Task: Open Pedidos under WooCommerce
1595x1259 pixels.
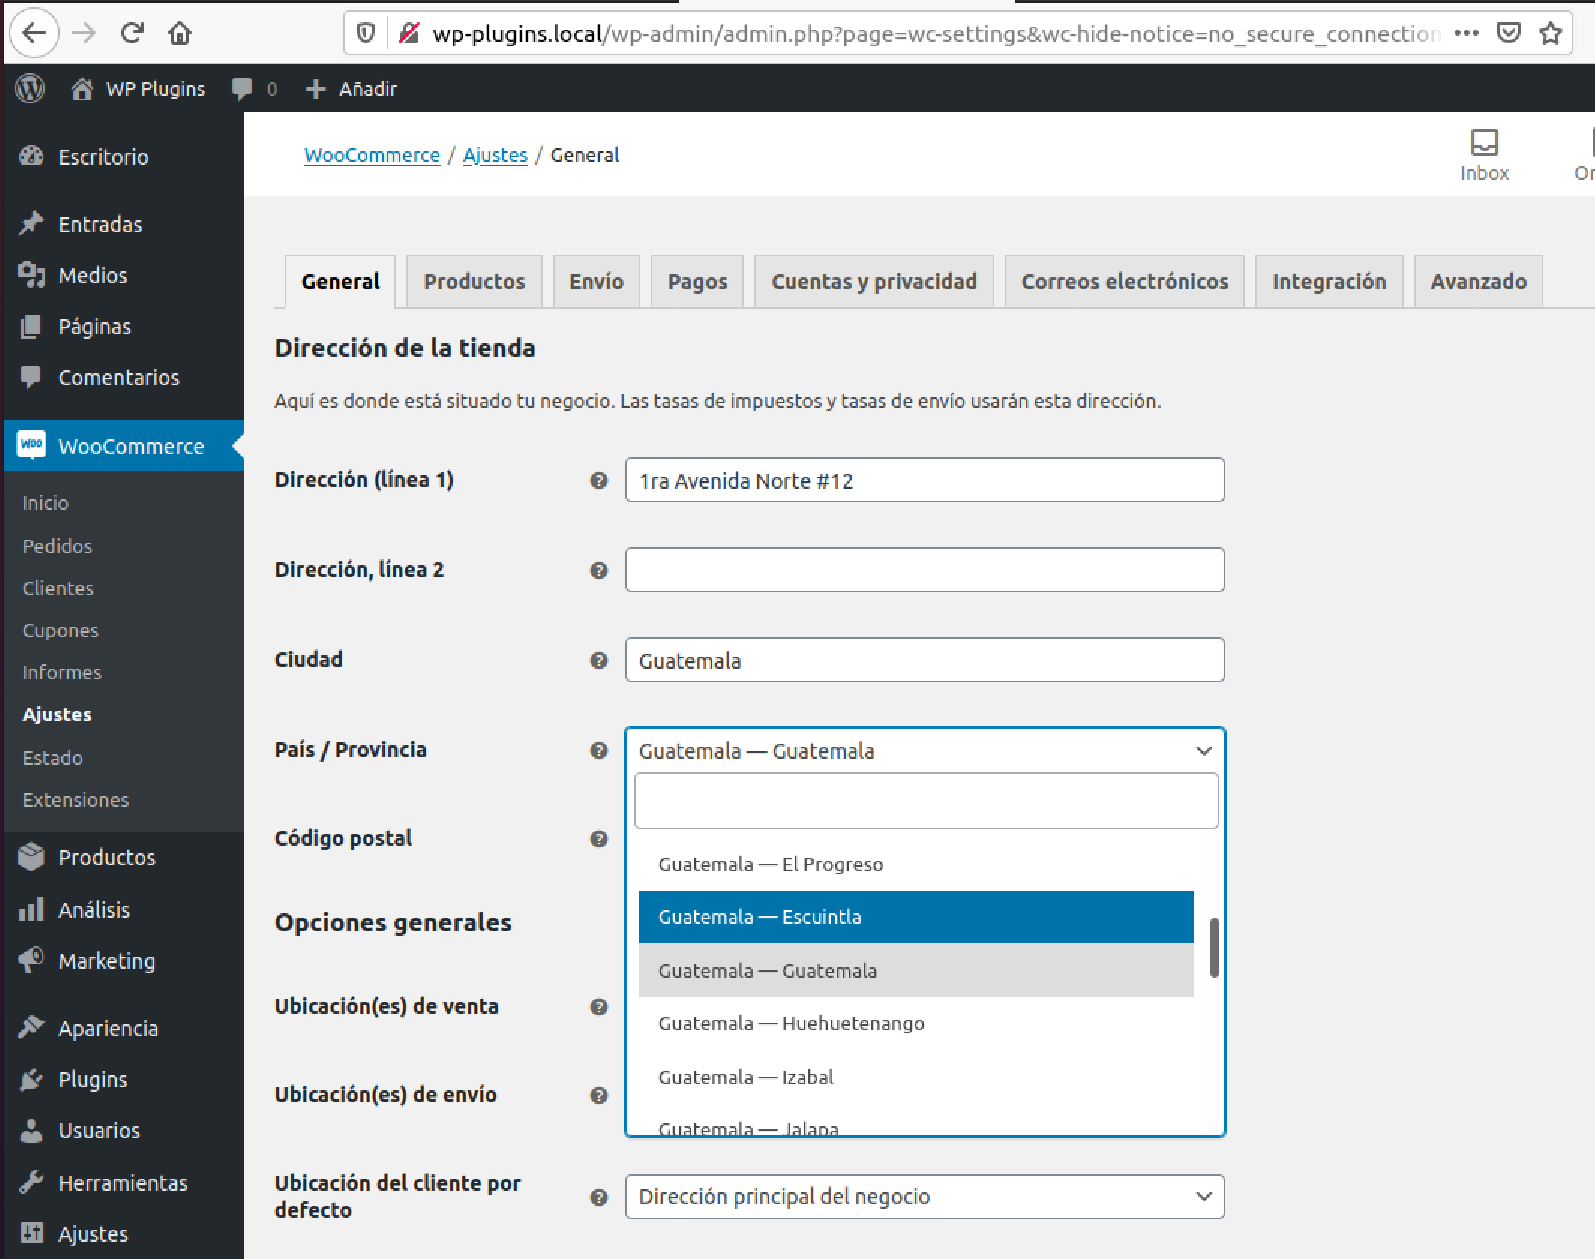Action: pos(57,546)
